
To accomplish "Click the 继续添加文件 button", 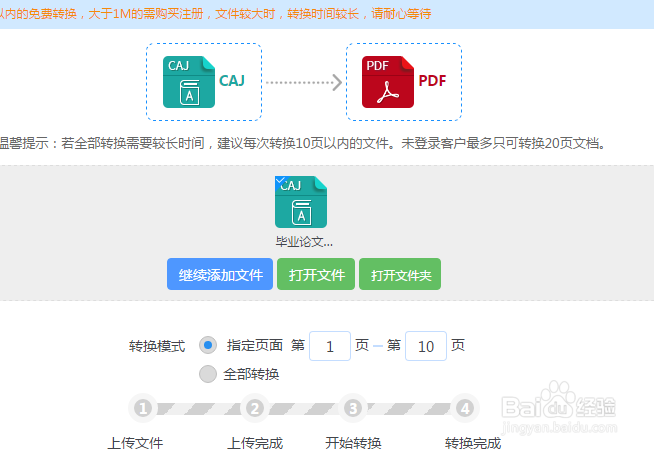I will (220, 274).
